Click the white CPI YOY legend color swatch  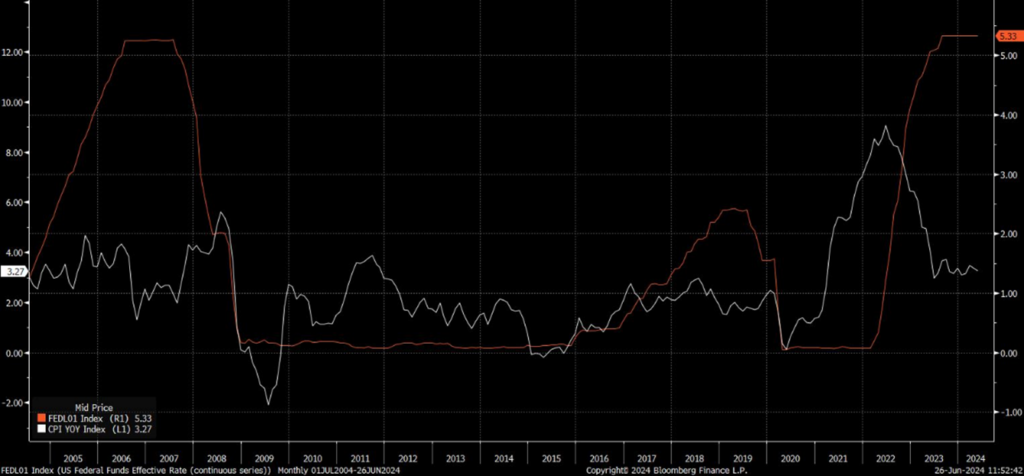41,428
